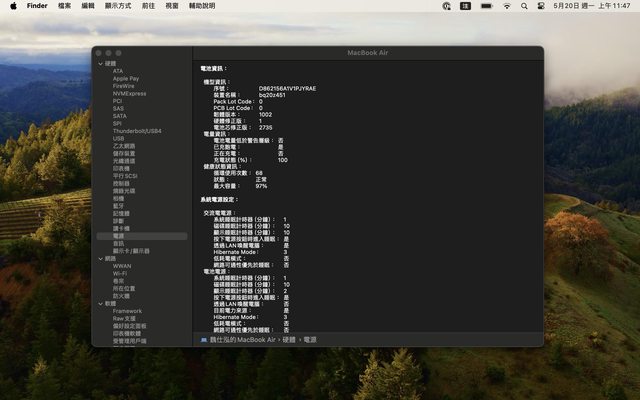
Task: Open the 檔案 menu
Action: 65,6
